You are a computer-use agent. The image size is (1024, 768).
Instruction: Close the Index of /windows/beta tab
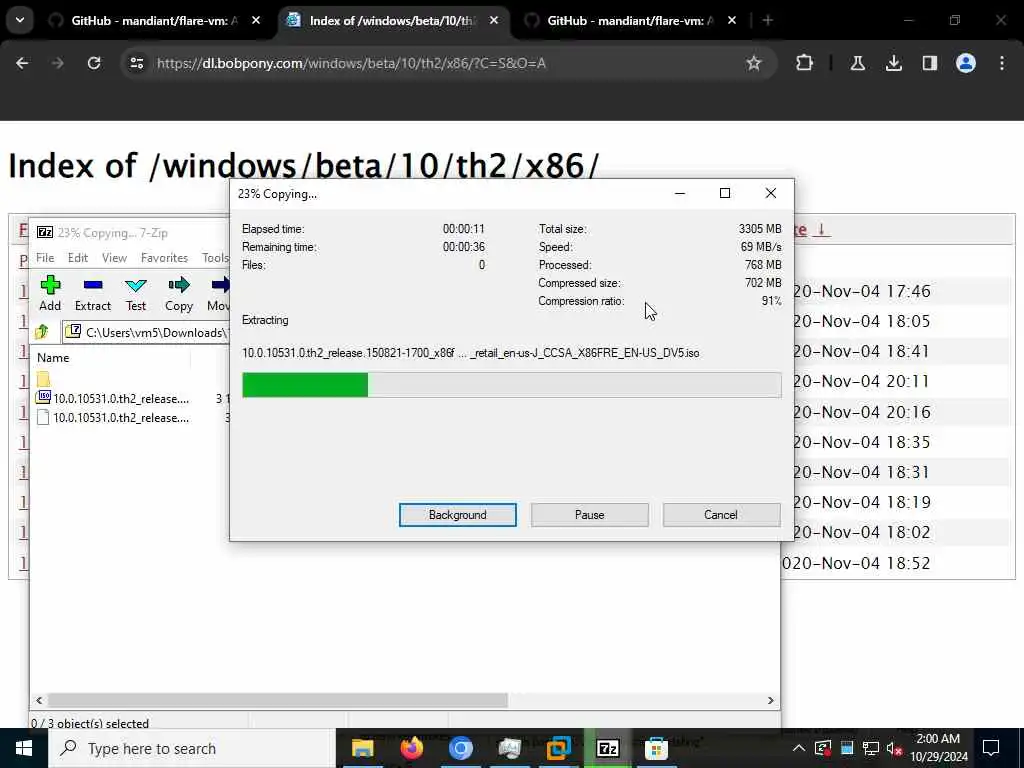coord(494,21)
